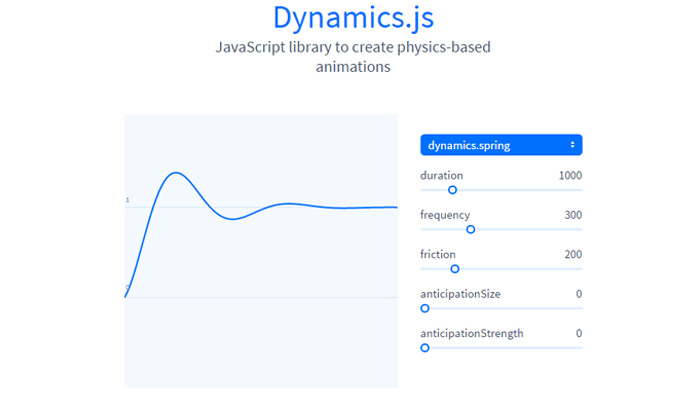The height and width of the screenshot is (400, 700).
Task: Click the graph axis label 1
Action: (x=128, y=200)
